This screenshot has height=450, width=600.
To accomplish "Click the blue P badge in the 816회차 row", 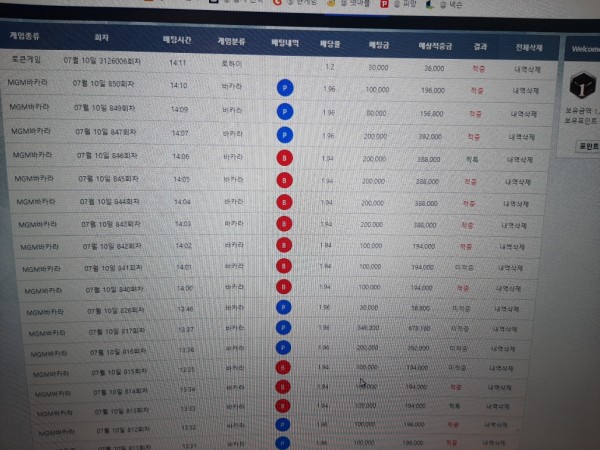I will pos(283,347).
